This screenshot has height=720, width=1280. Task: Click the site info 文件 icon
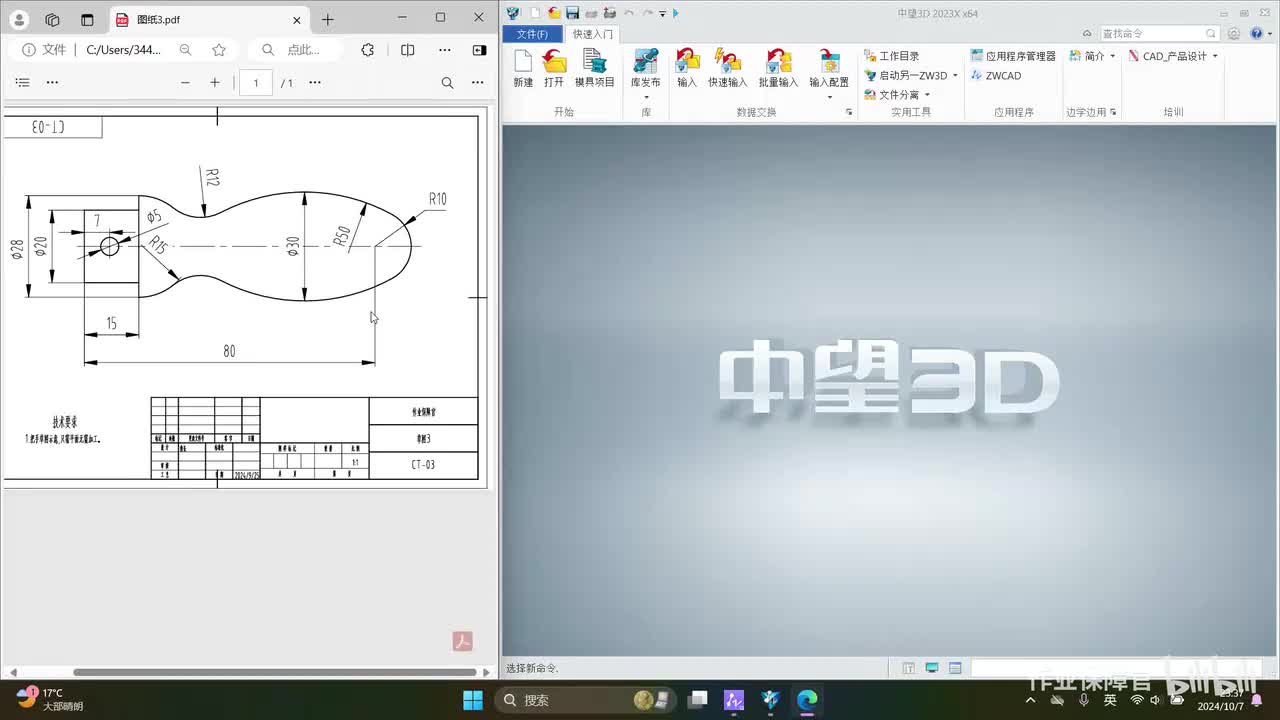pos(44,50)
